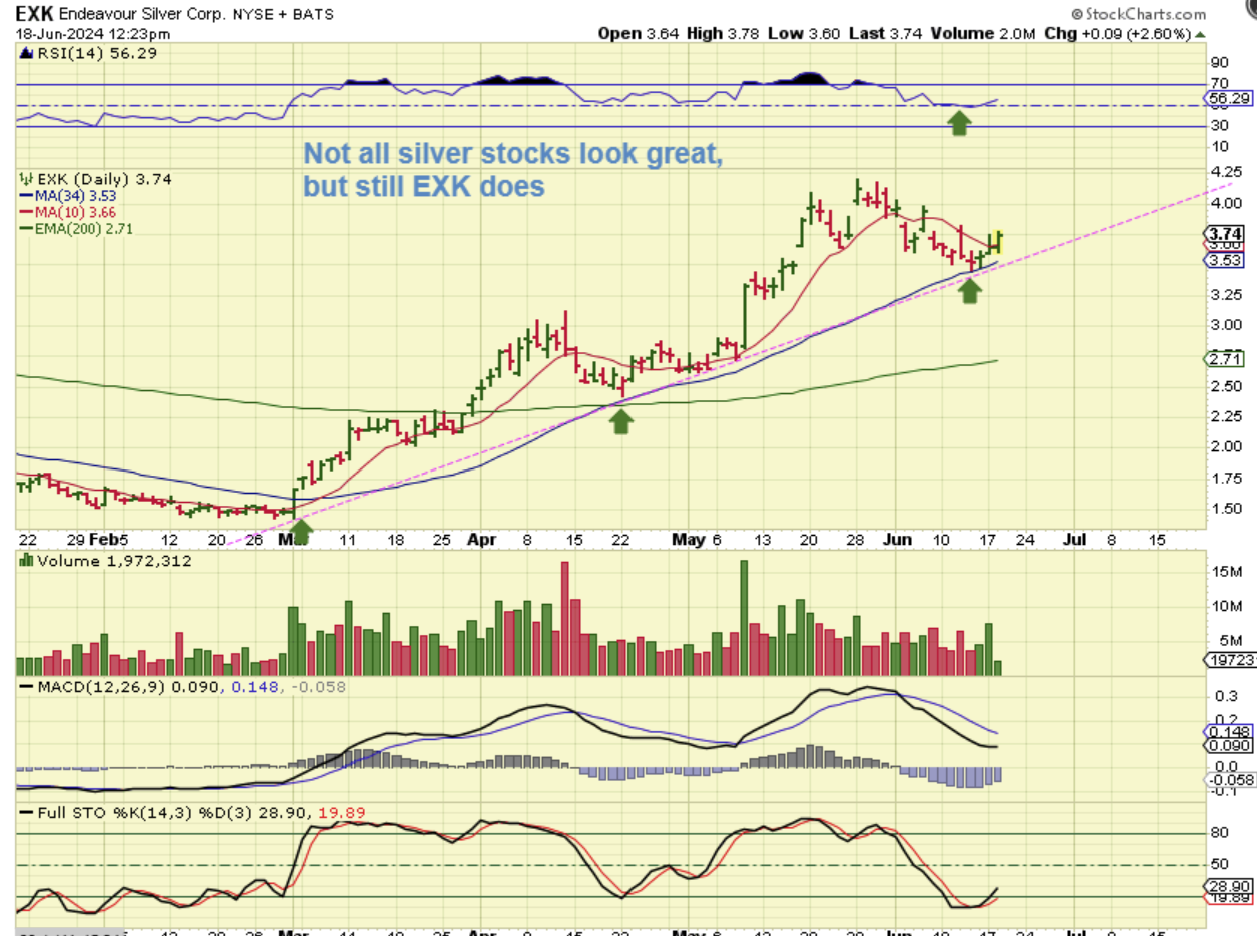Click the 4.25 price axis label
Image resolution: width=1257 pixels, height=936 pixels.
tap(1227, 170)
